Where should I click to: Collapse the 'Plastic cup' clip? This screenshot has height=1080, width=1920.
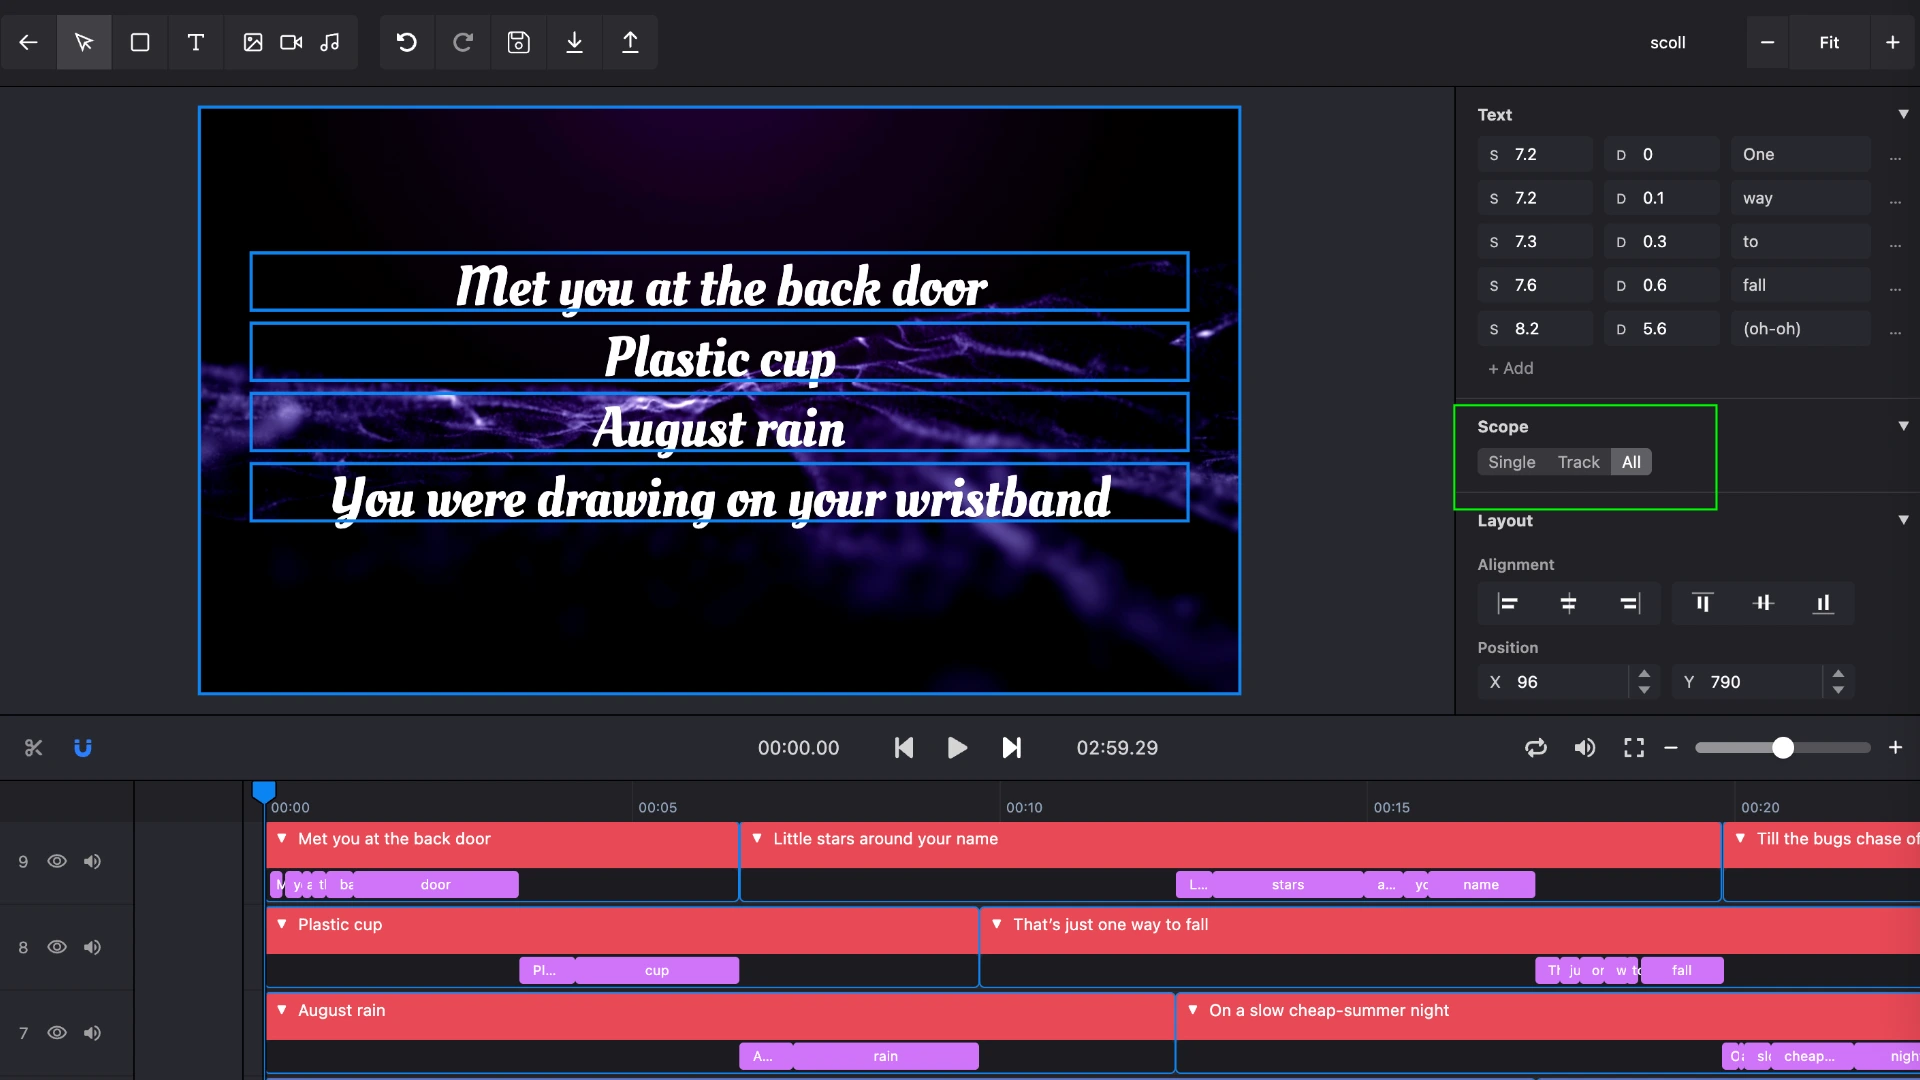tap(282, 924)
